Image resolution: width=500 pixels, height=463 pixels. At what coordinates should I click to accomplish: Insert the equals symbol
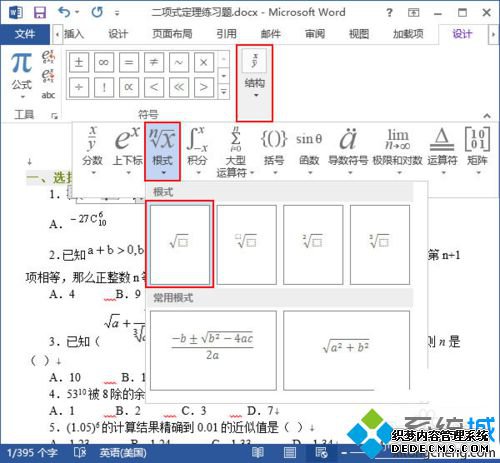pos(129,62)
